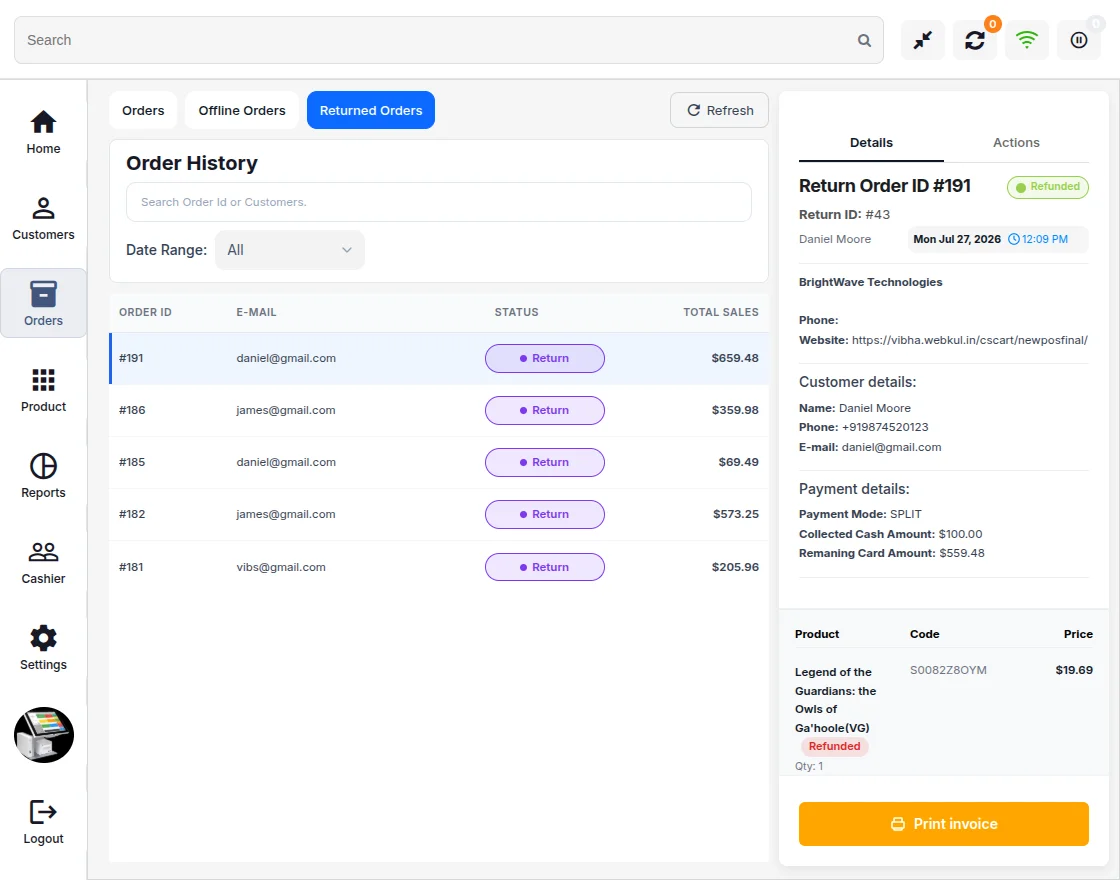Open the Cashier section
This screenshot has height=880, width=1120.
point(43,562)
